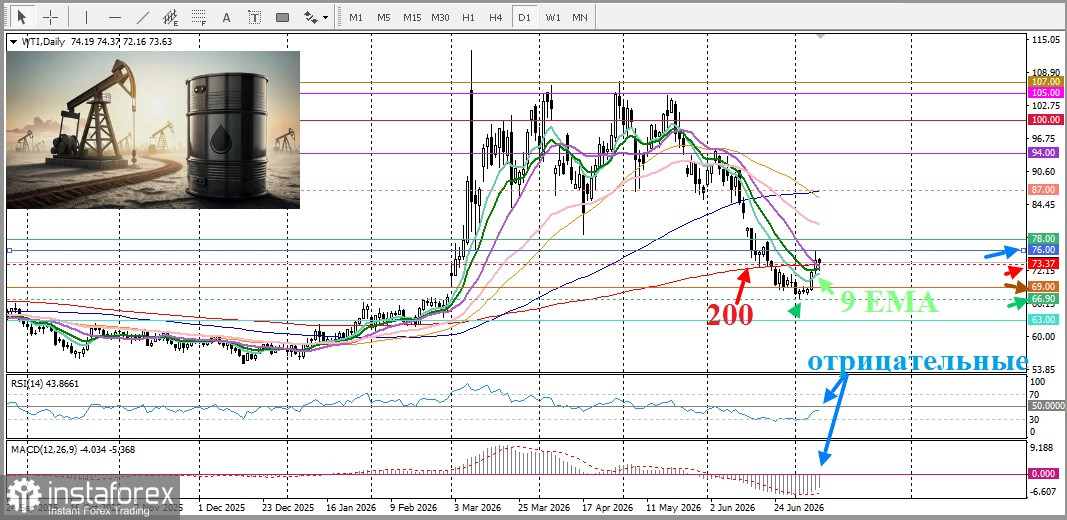Collapse the WTI,Daily chart title triangle
1067x520 pixels.
pos(14,42)
